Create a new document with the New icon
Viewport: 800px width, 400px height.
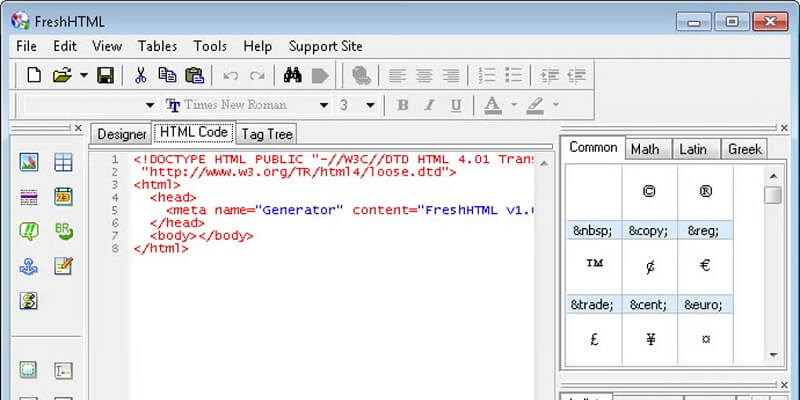tap(34, 76)
